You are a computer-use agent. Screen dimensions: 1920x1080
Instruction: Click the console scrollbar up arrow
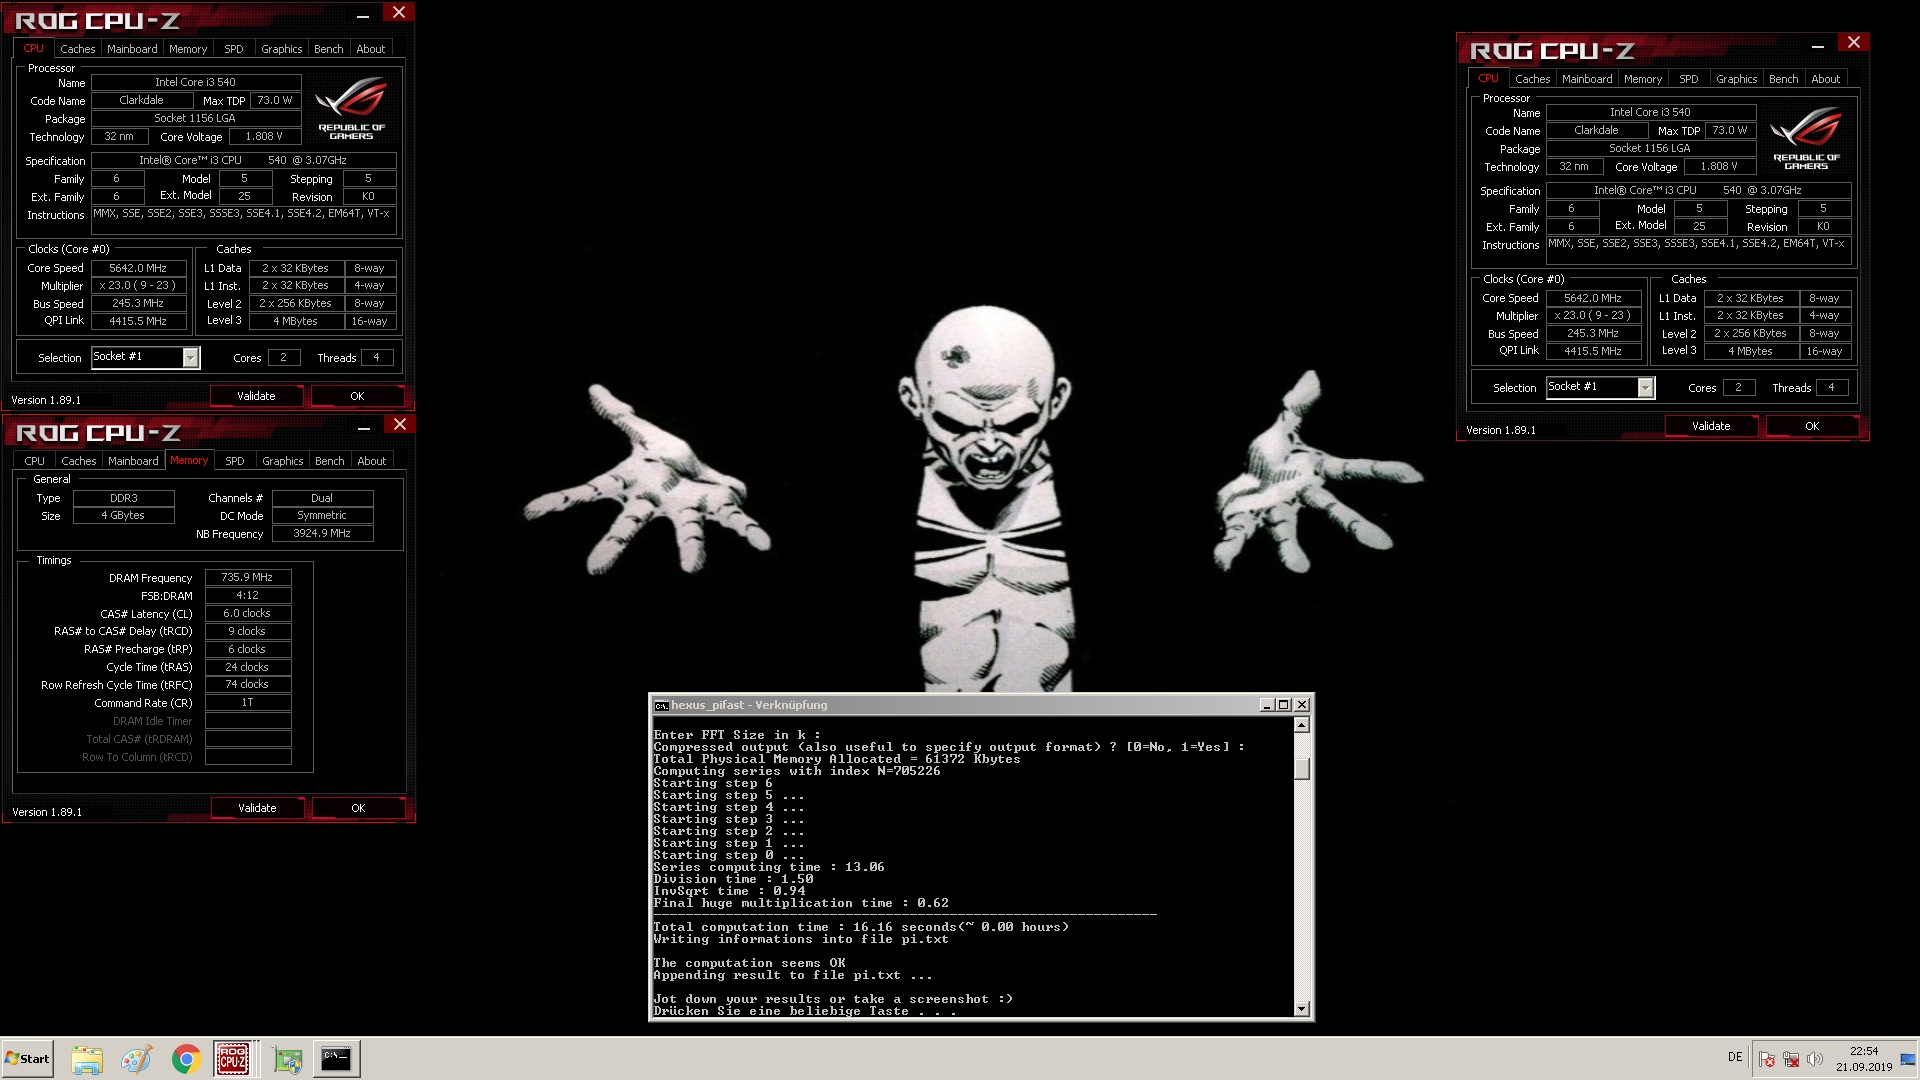pyautogui.click(x=1301, y=725)
